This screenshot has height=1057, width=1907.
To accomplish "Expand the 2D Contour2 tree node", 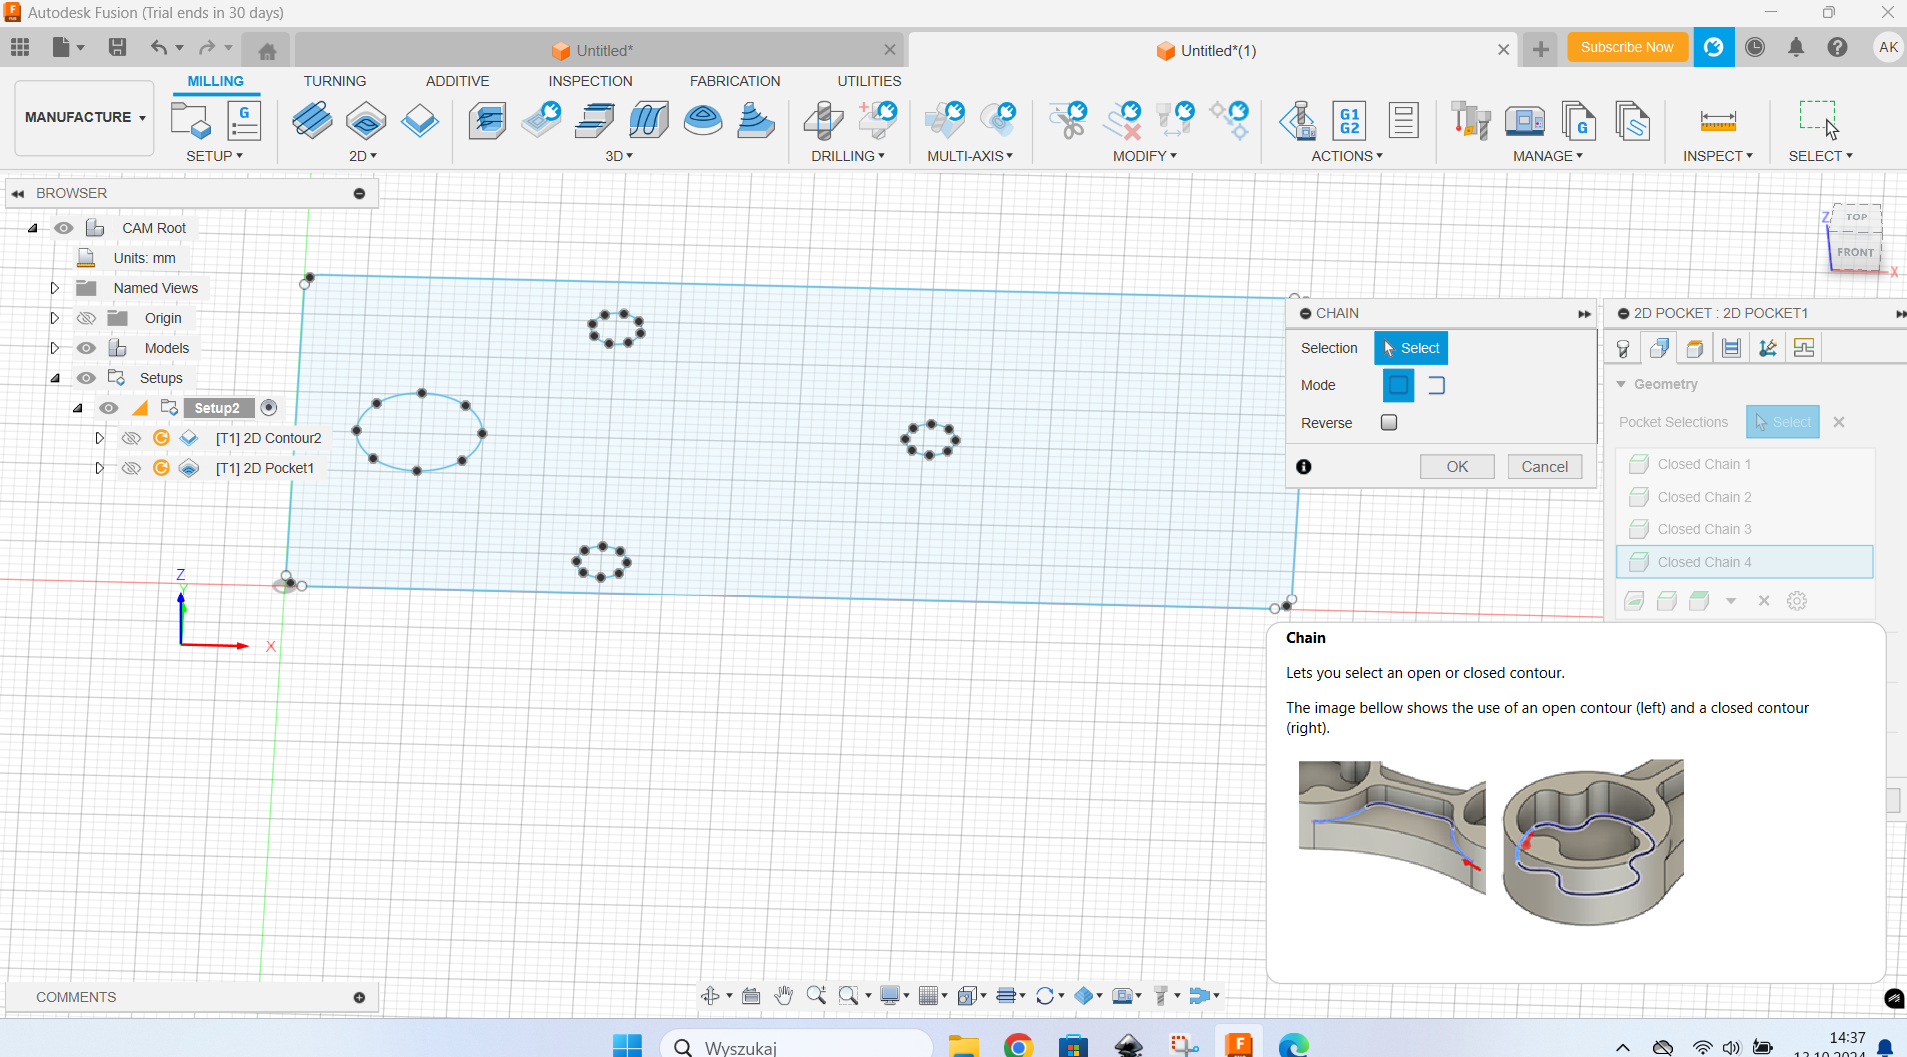I will 99,438.
